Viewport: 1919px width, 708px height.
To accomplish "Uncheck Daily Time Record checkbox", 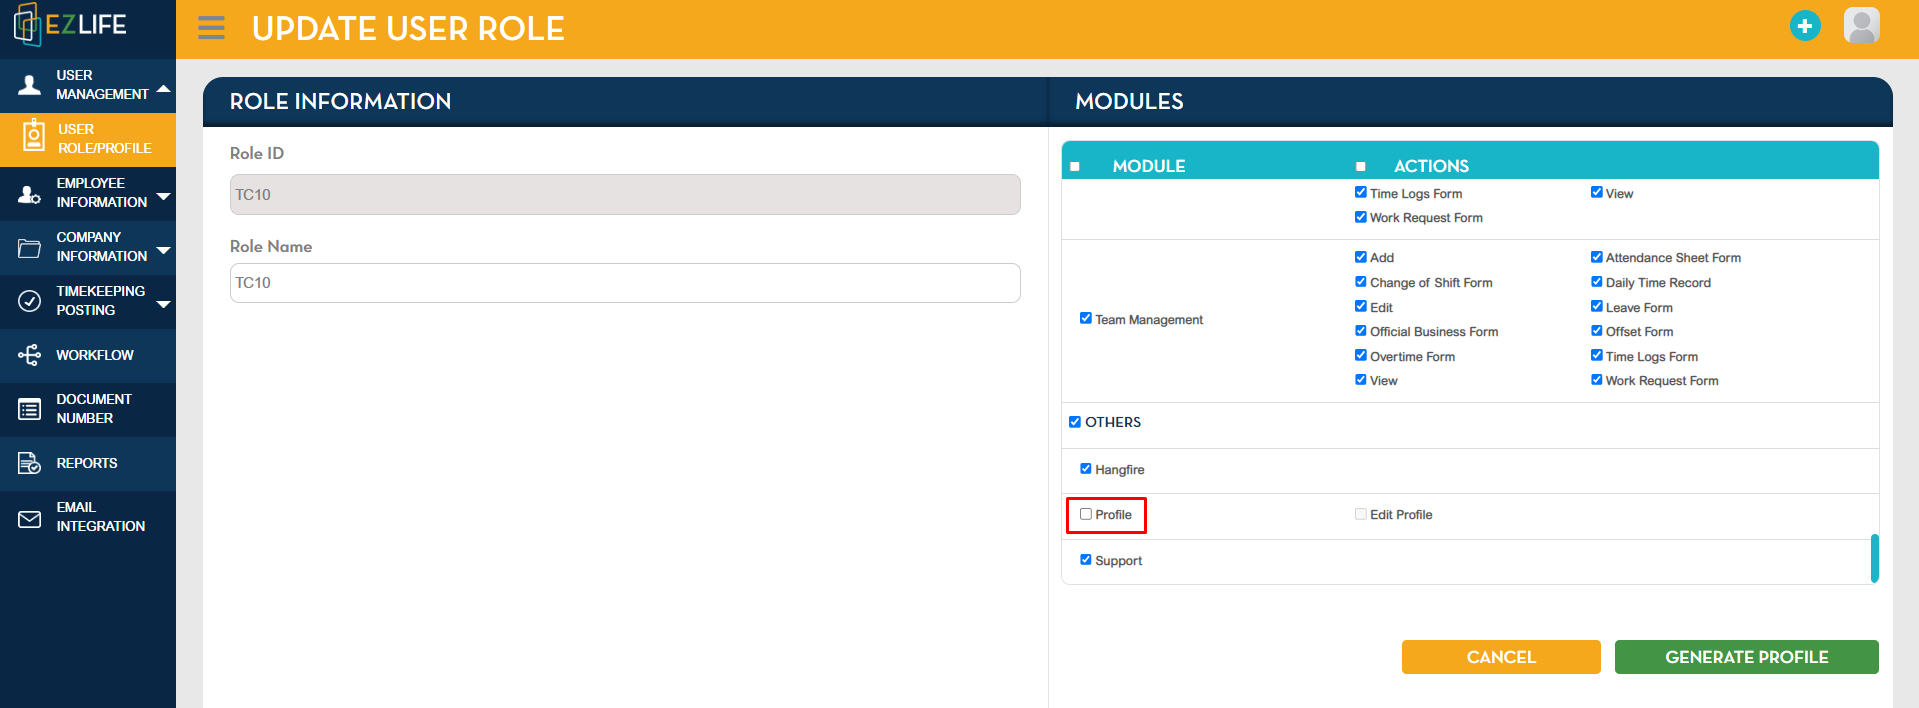I will click(x=1597, y=282).
